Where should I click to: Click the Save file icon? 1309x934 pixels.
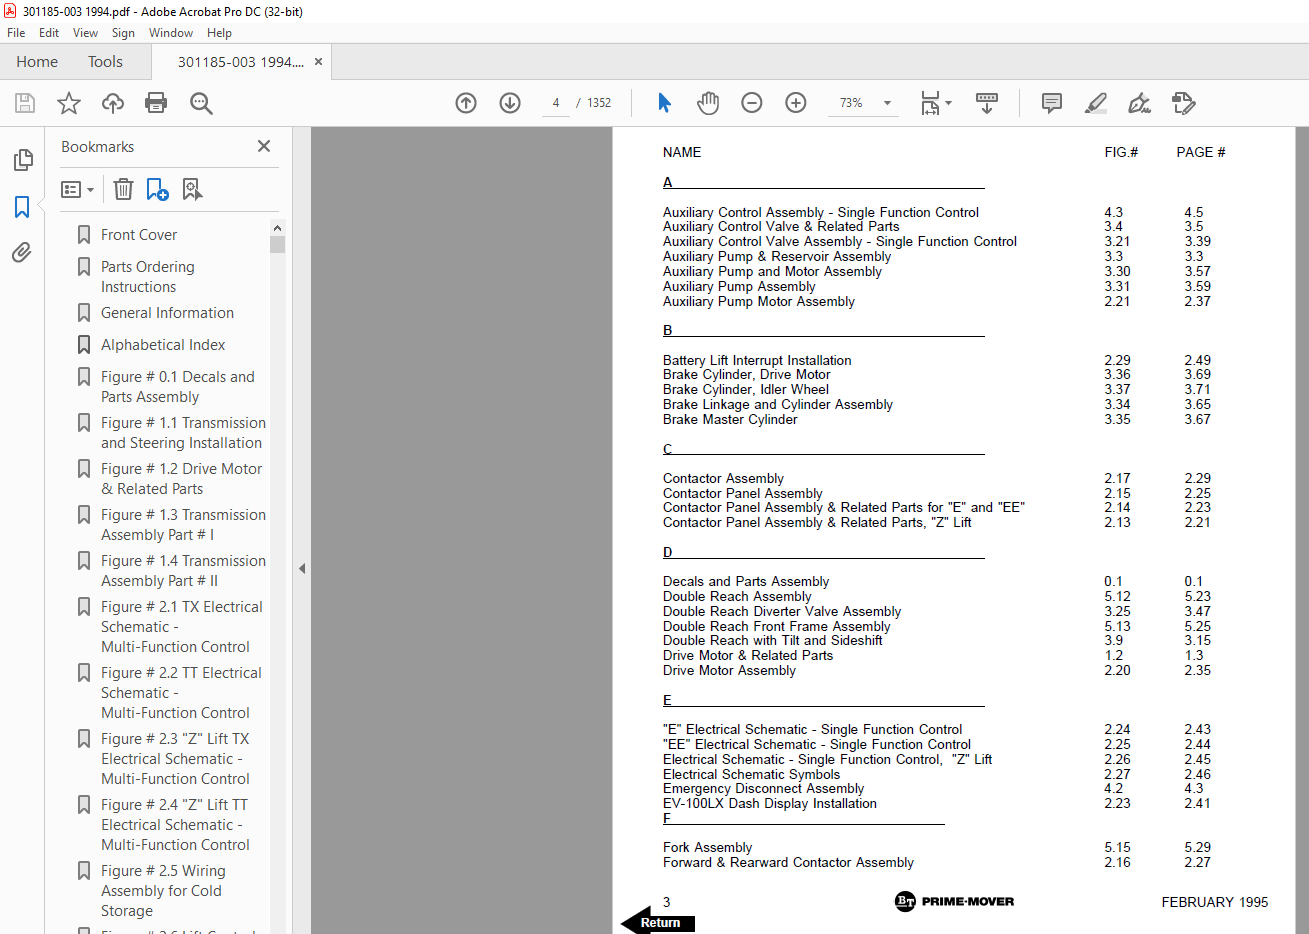(x=25, y=103)
